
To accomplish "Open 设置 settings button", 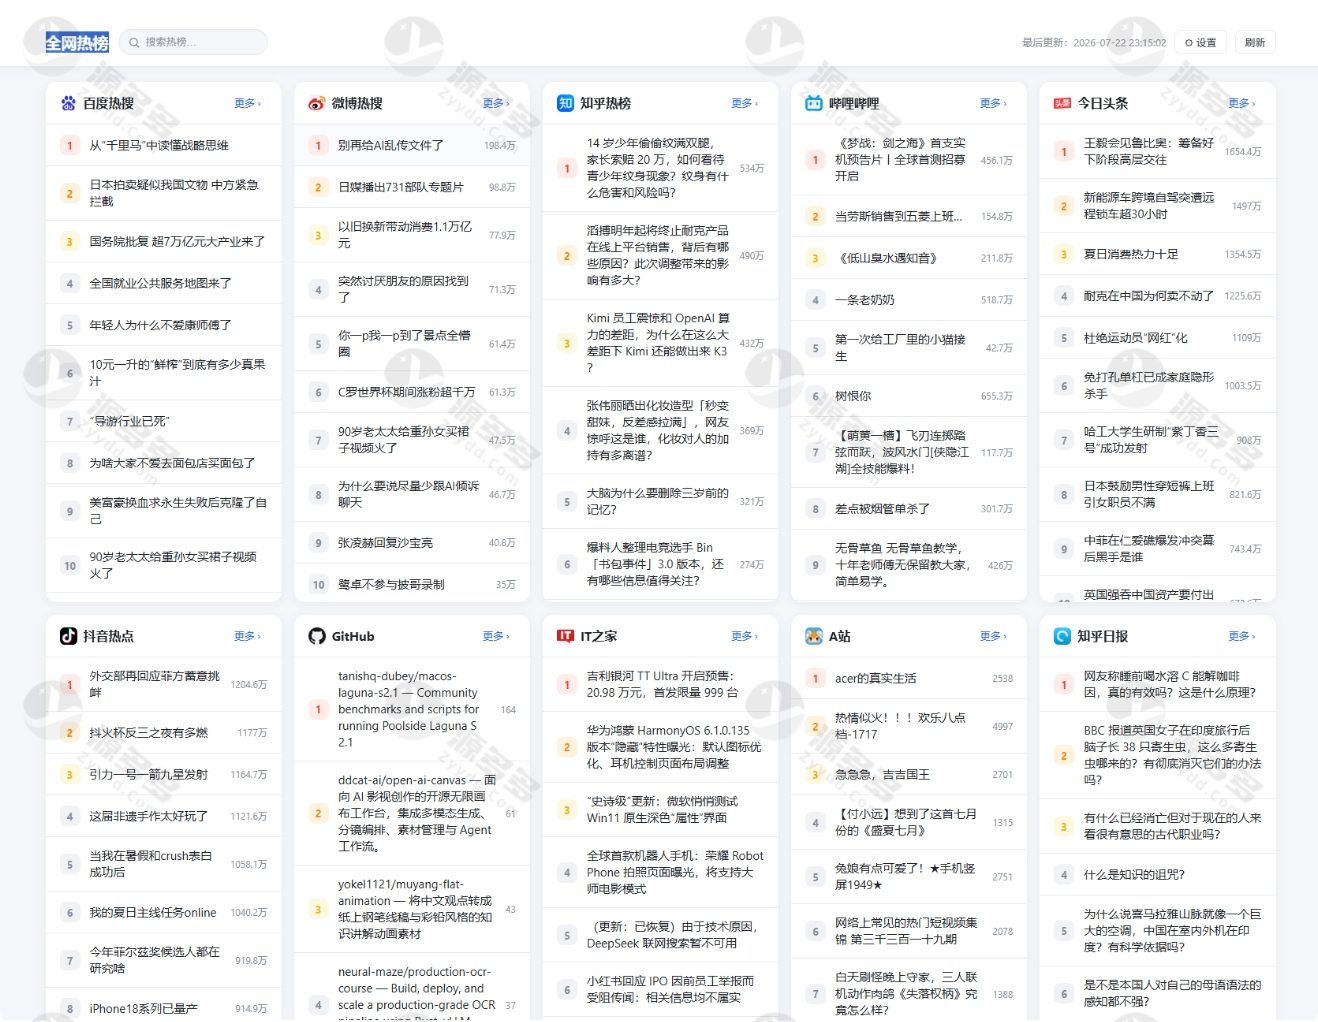I will coord(1201,42).
